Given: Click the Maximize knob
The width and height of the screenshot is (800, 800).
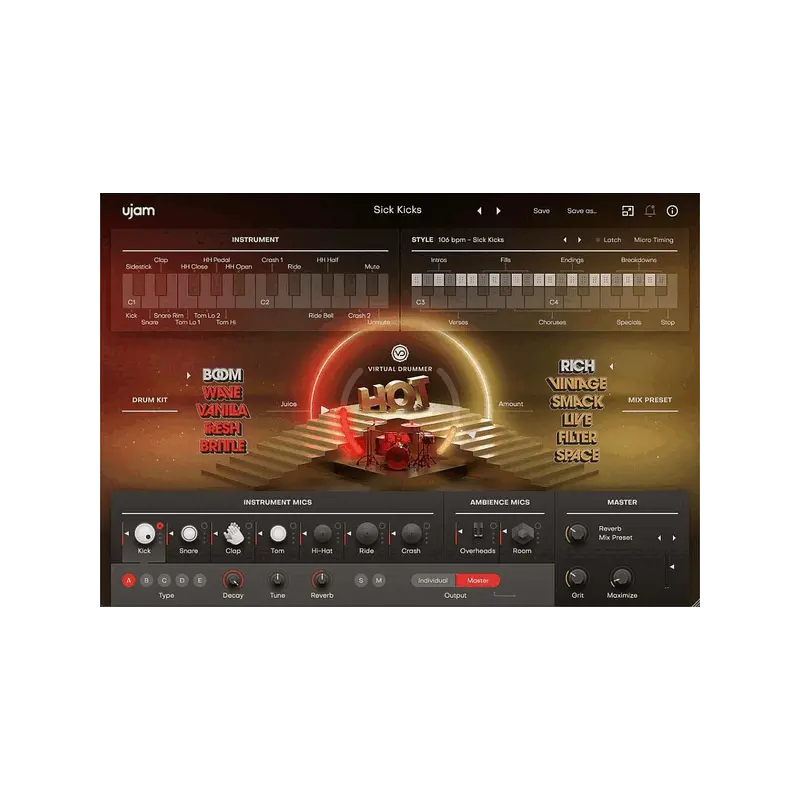Looking at the screenshot, I should click(x=621, y=579).
